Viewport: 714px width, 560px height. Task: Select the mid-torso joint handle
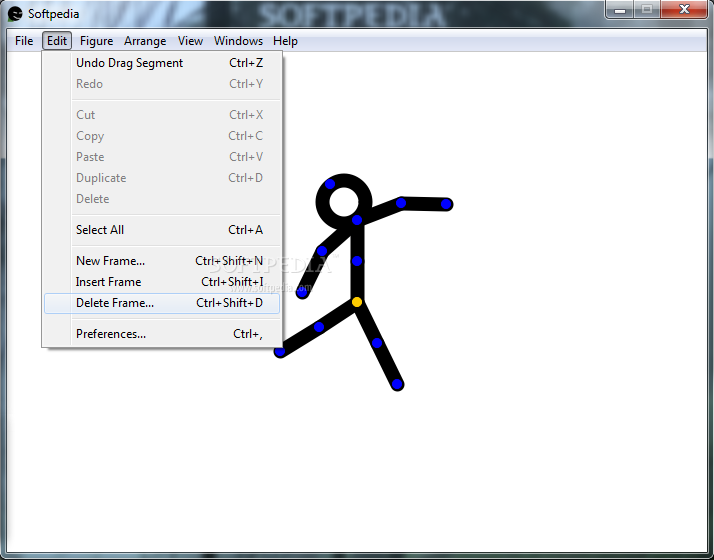357,261
